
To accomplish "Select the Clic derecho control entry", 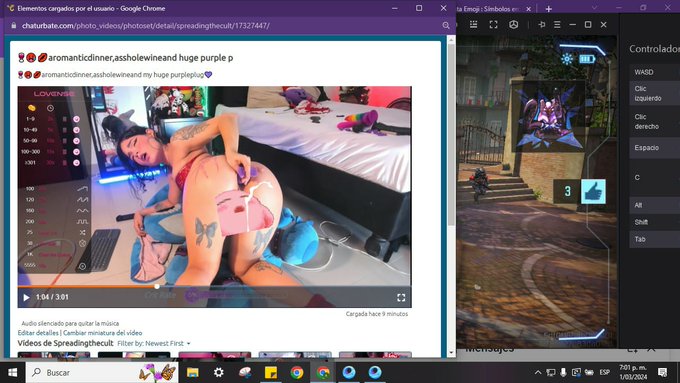I will (x=654, y=121).
